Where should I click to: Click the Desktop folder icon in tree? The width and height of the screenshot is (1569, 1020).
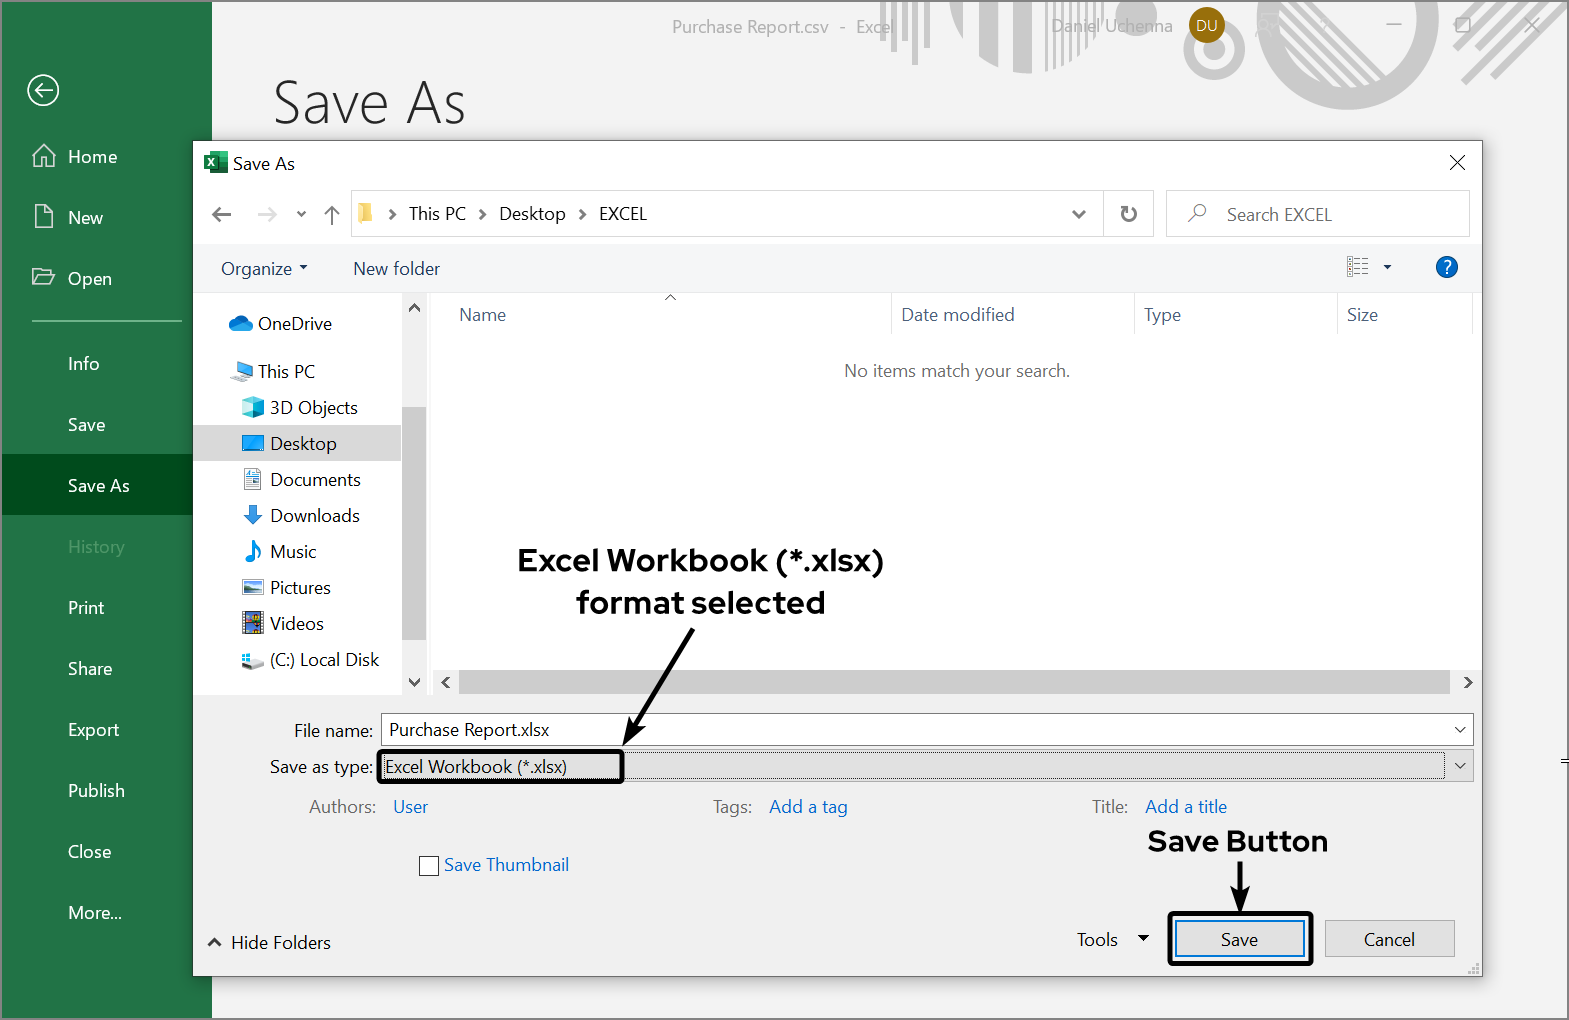coord(253,443)
